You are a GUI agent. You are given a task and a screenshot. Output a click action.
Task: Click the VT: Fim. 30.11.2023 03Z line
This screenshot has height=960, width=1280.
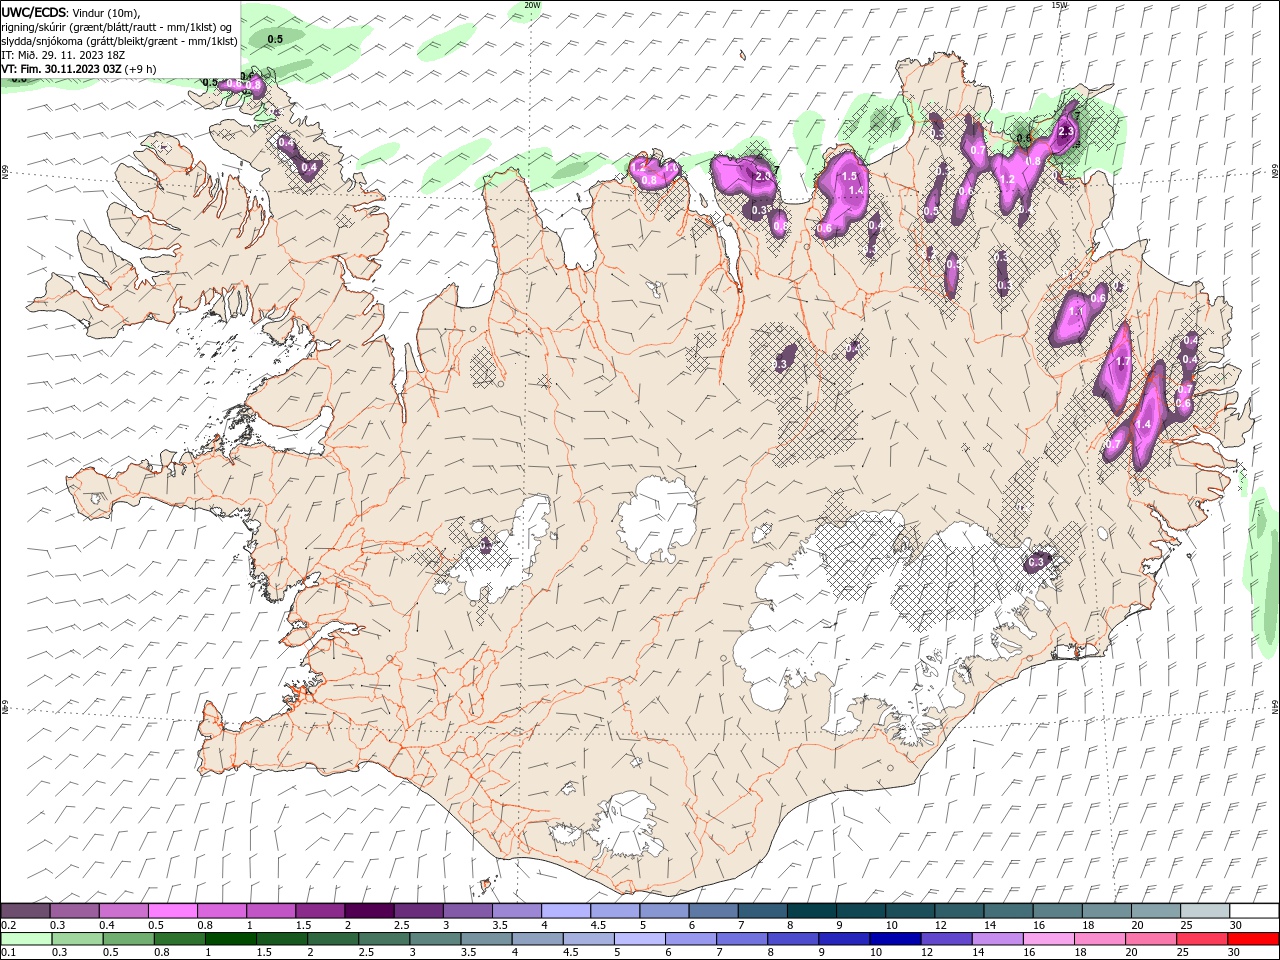(78, 69)
